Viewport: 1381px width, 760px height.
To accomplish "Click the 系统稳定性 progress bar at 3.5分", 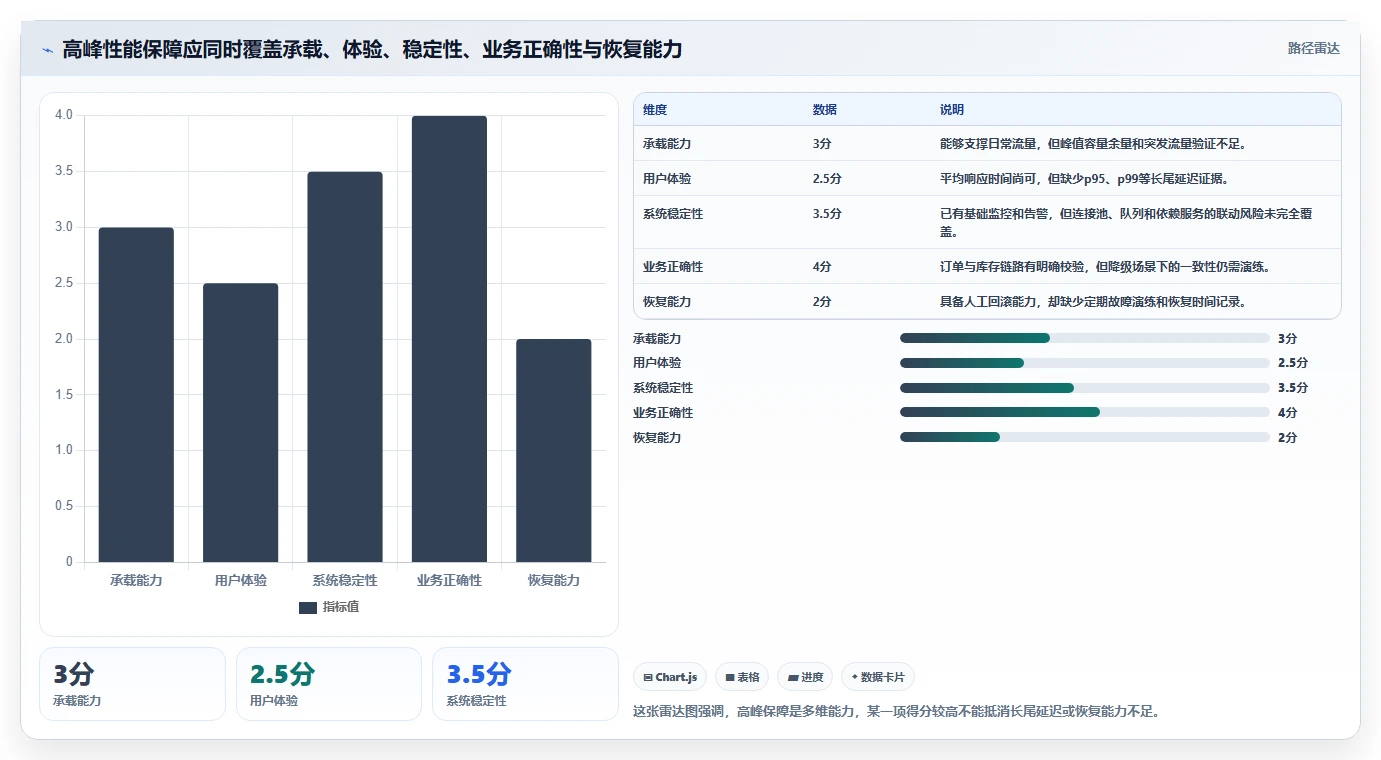I will tap(1085, 388).
